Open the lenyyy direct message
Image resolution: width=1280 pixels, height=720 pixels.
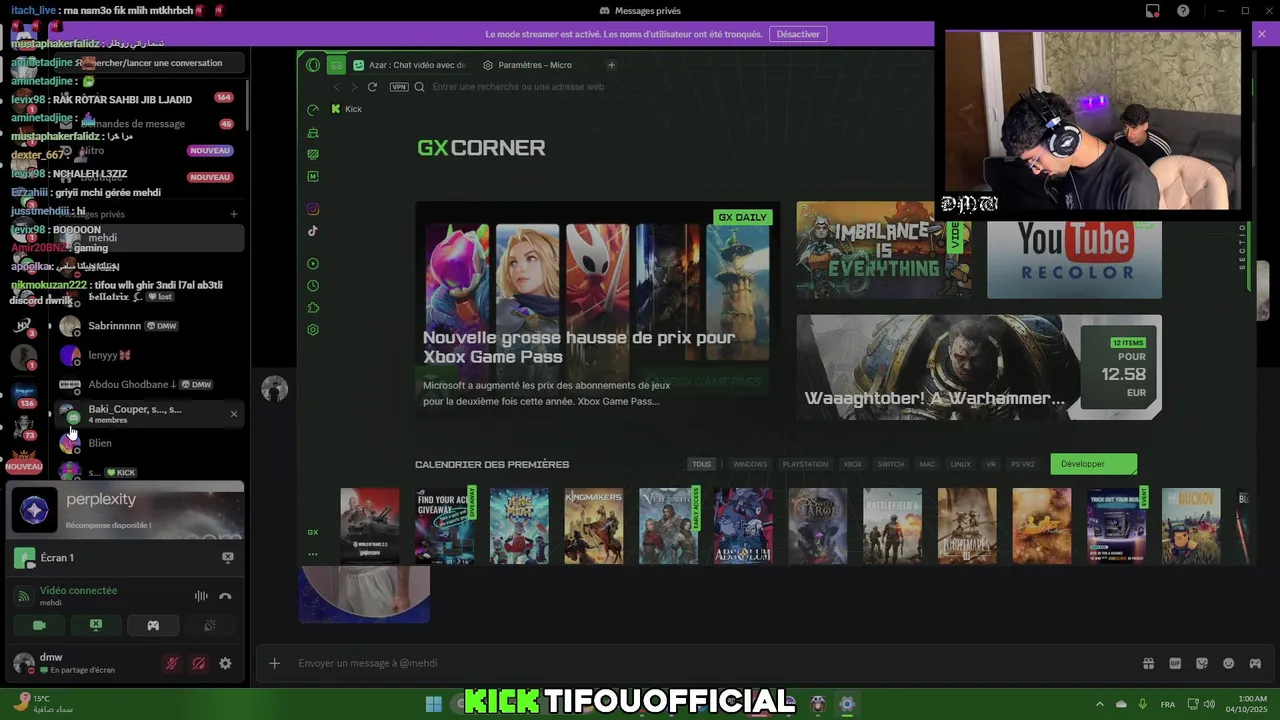pos(148,355)
